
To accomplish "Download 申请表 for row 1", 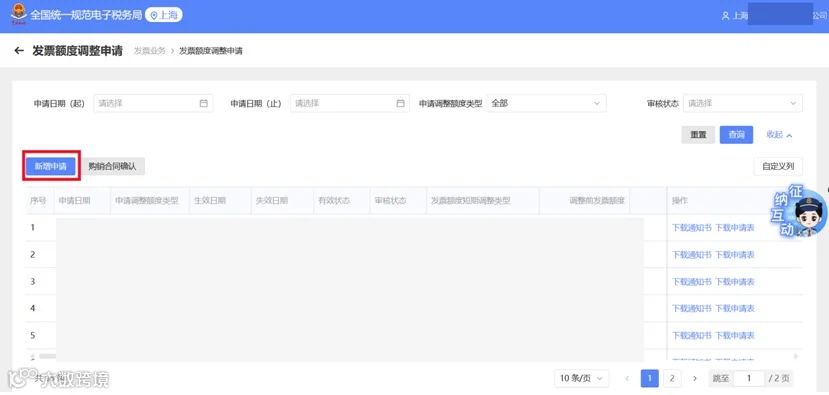I will click(x=734, y=228).
